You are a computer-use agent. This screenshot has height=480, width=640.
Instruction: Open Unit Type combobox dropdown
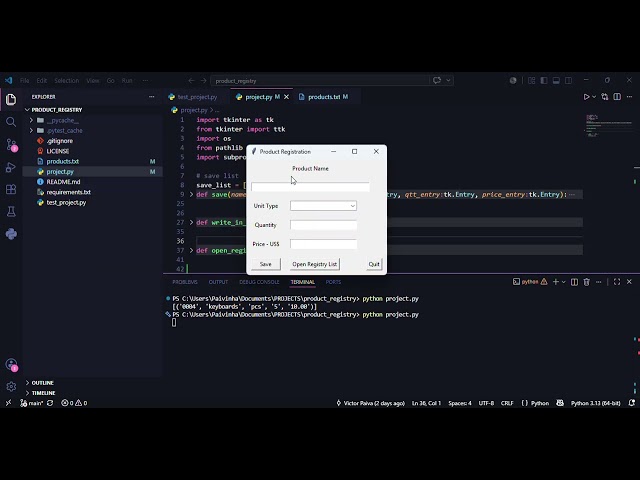(x=352, y=206)
